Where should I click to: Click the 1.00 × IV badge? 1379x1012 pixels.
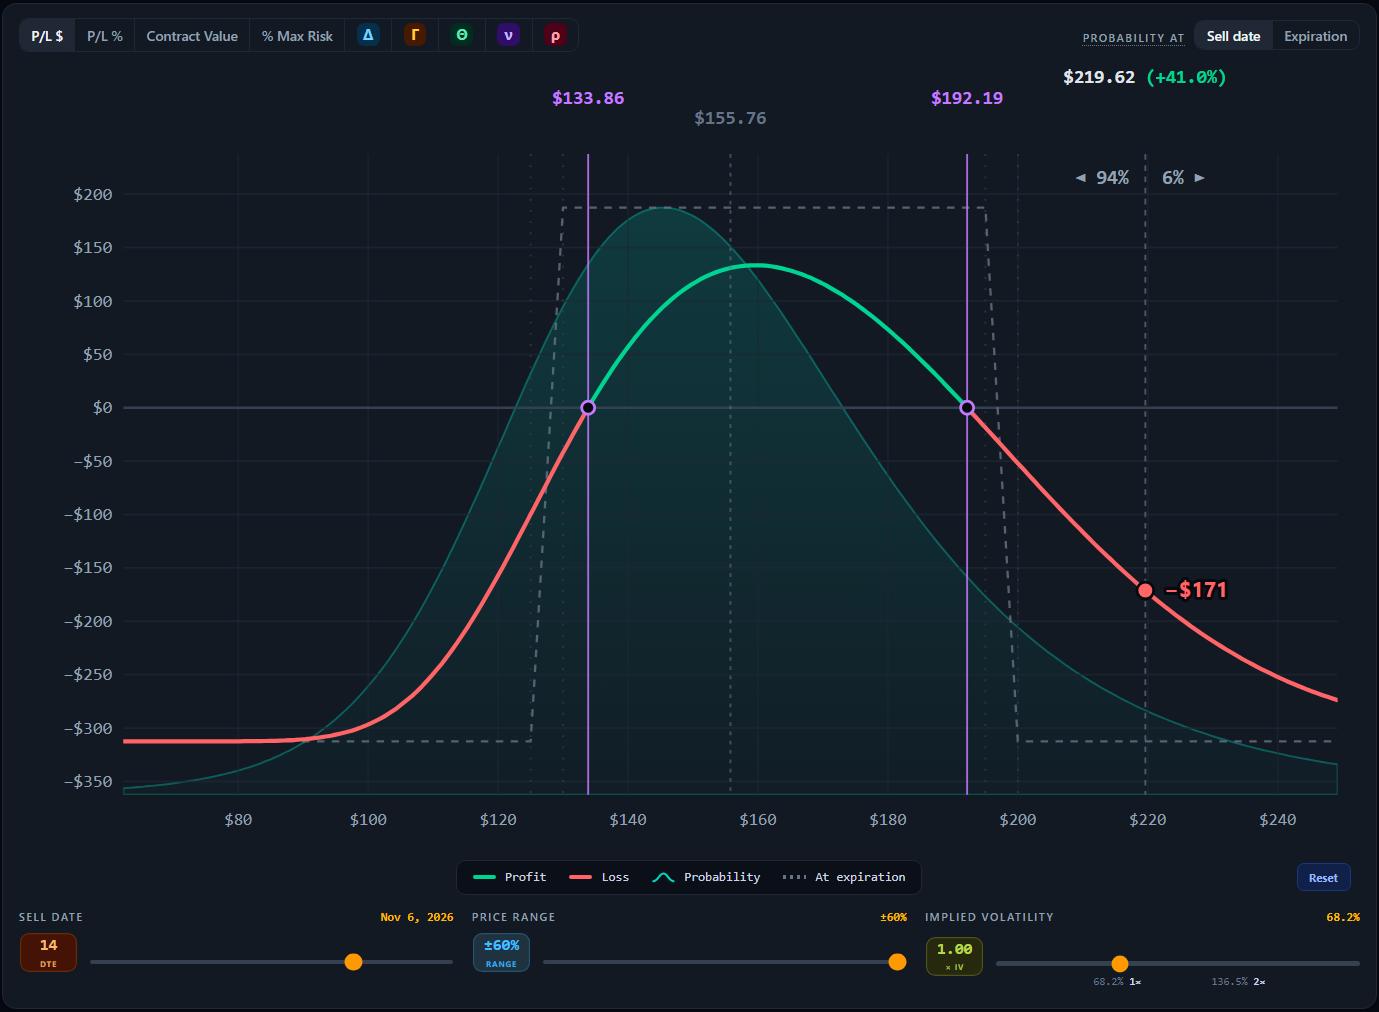coord(954,956)
